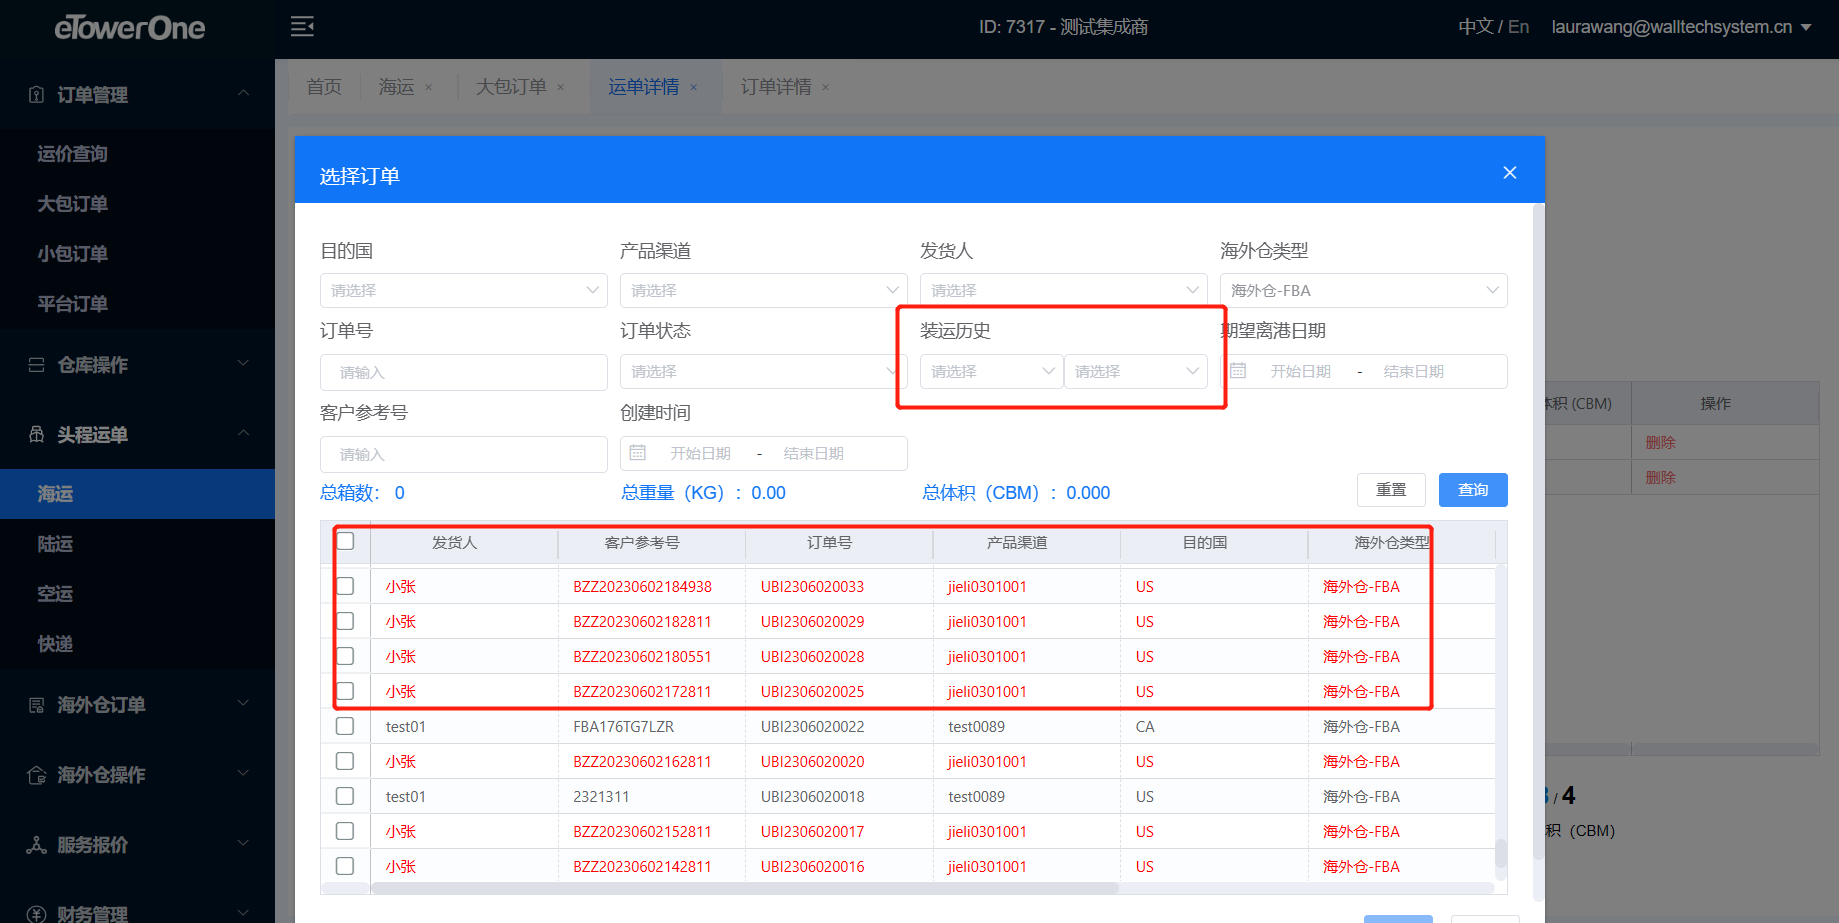Click the second 删除 link behind dialog

coord(1660,477)
